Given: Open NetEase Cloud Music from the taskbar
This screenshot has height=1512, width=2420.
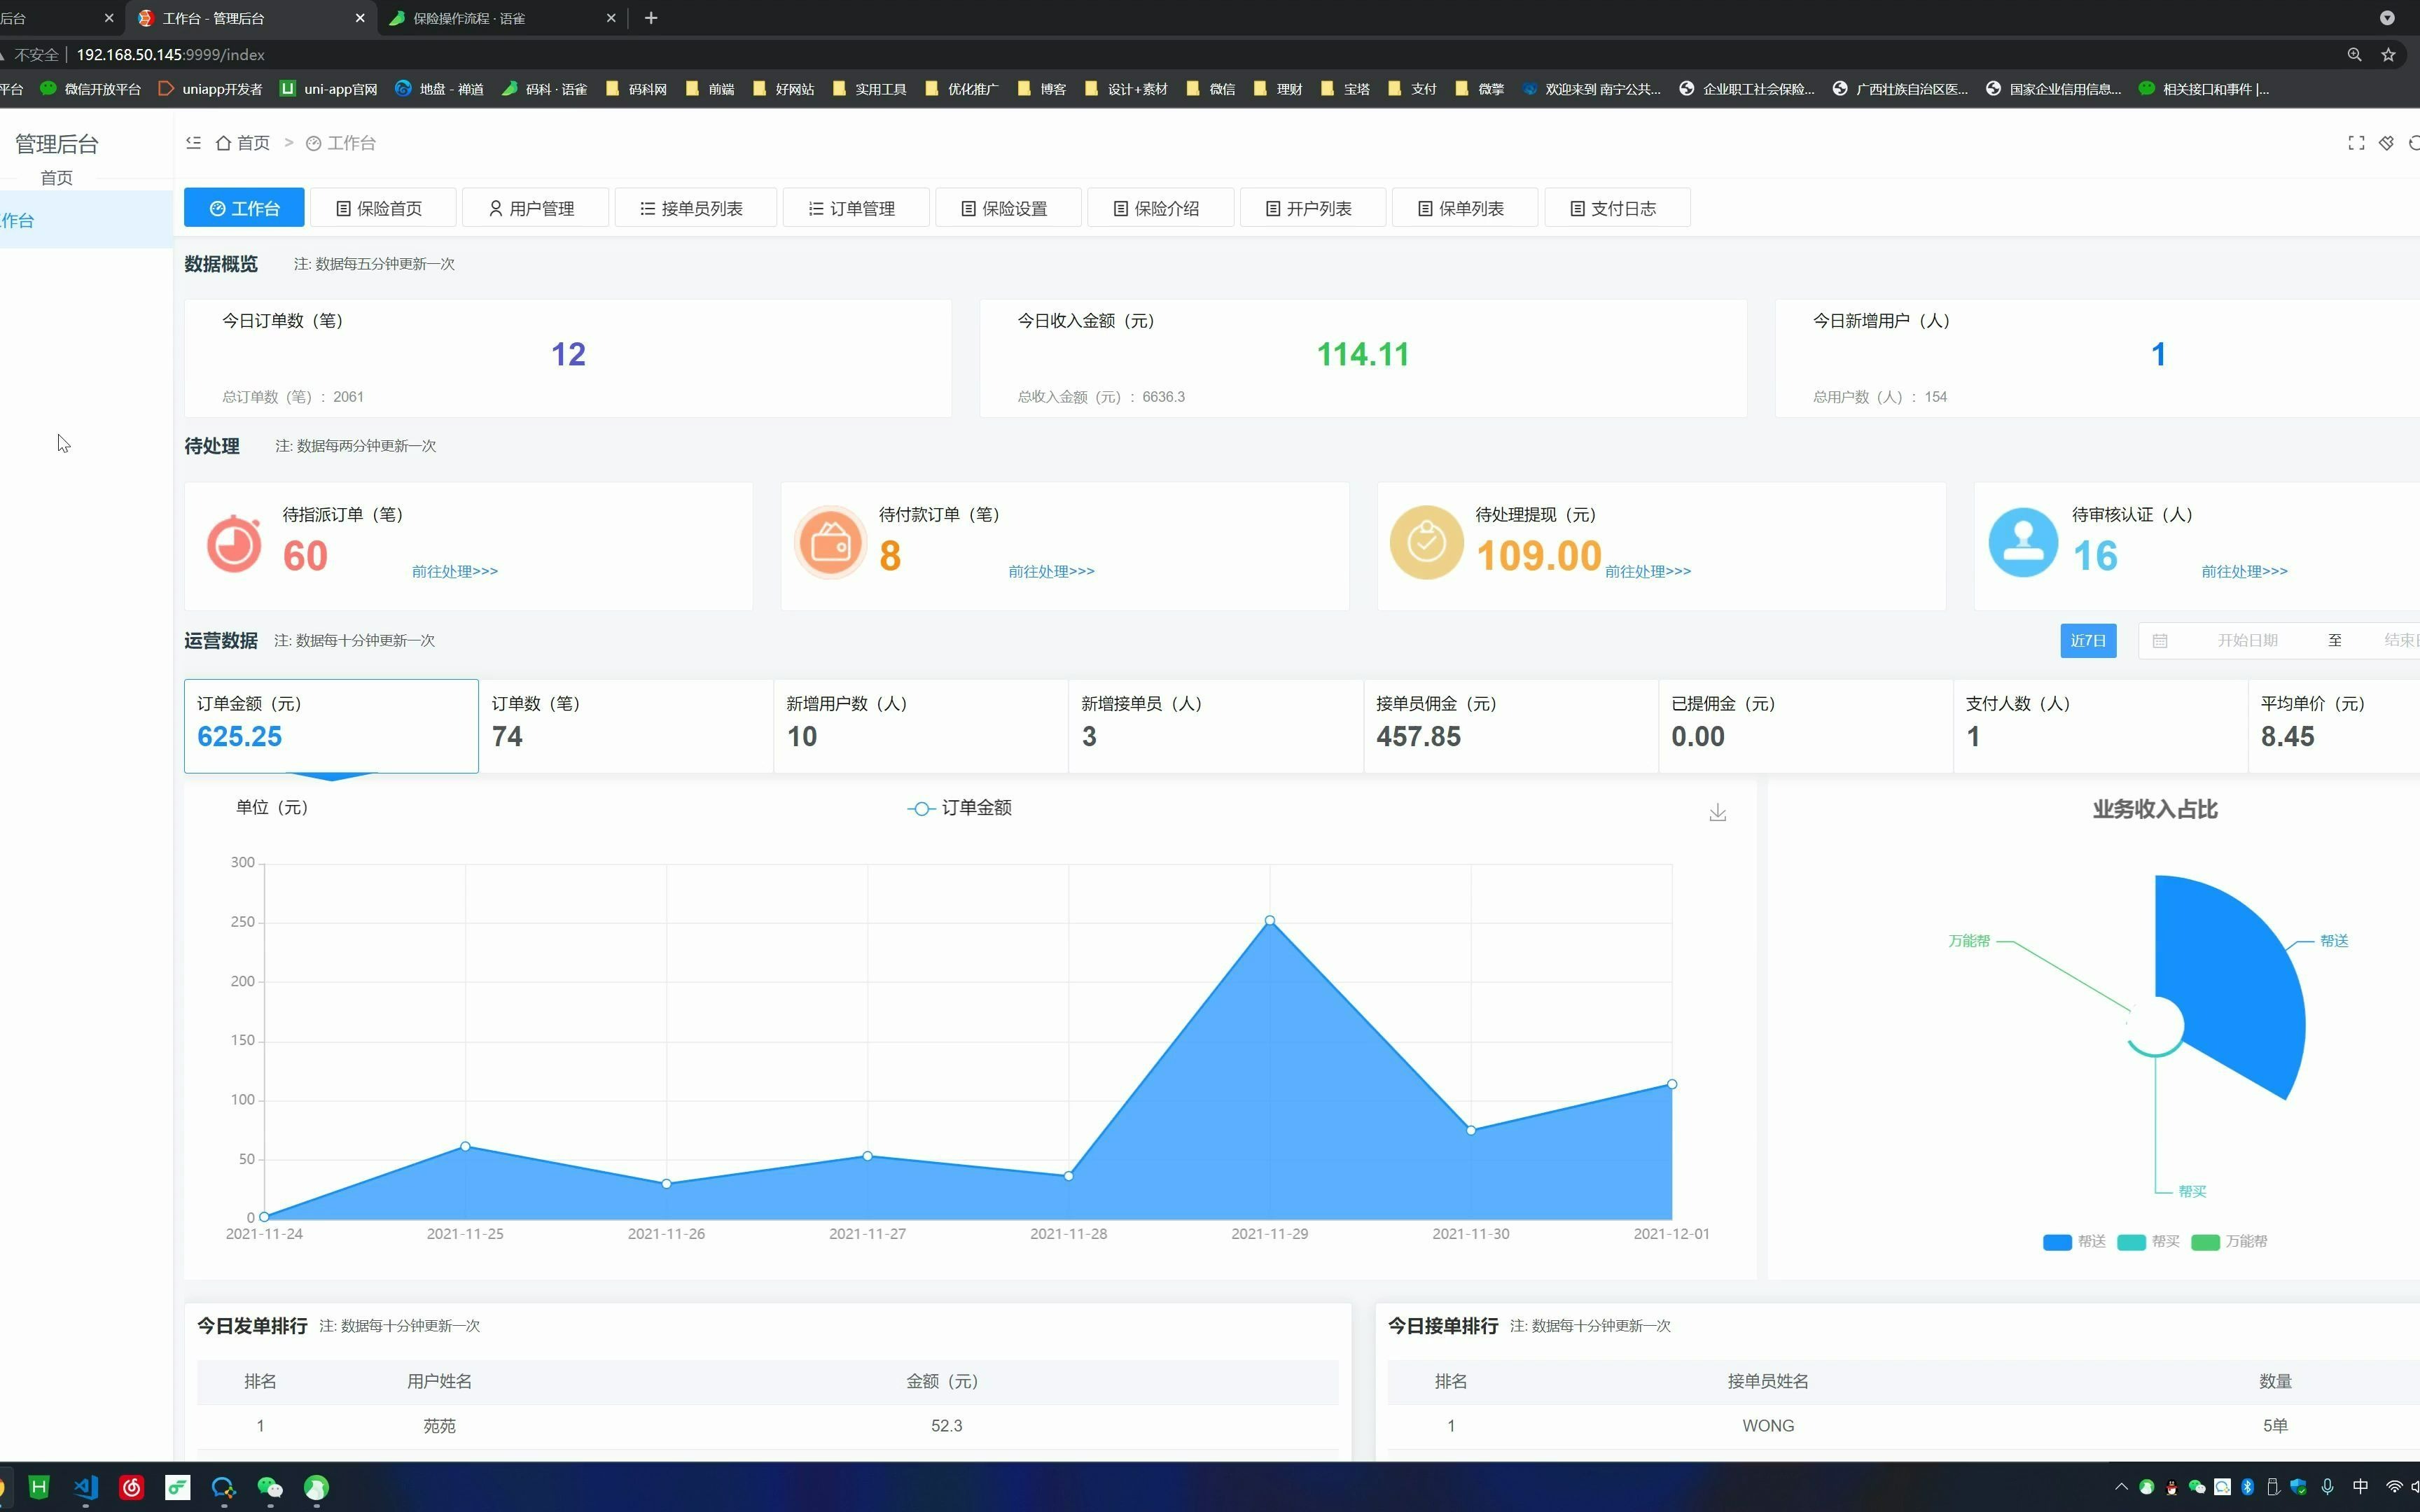Looking at the screenshot, I should click(131, 1487).
